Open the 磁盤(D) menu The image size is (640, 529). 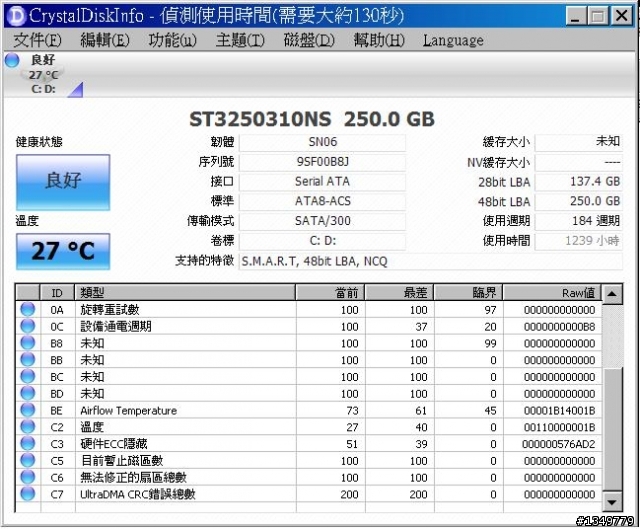tap(309, 40)
